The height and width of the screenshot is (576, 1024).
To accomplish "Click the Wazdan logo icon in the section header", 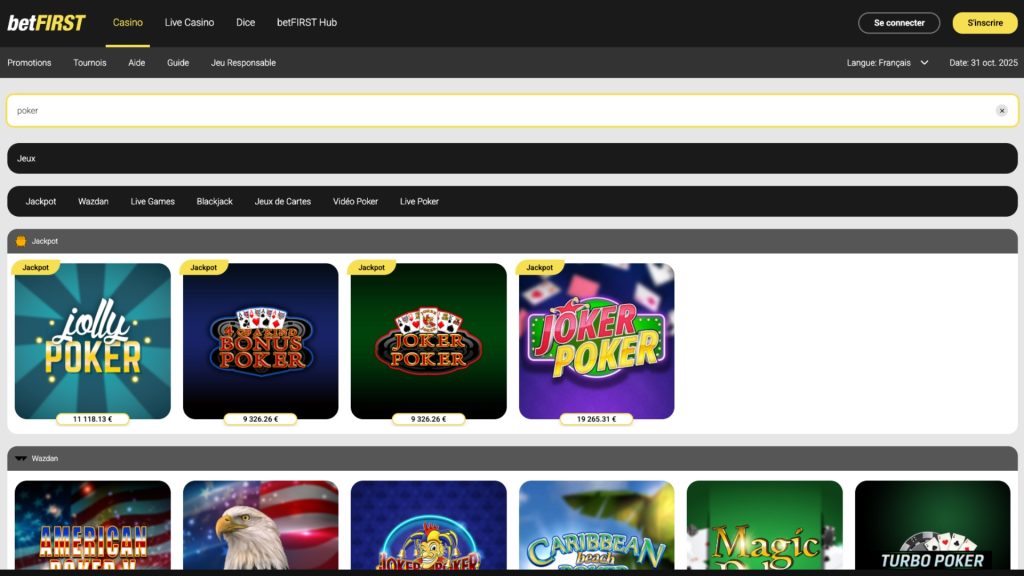I will click(19, 458).
